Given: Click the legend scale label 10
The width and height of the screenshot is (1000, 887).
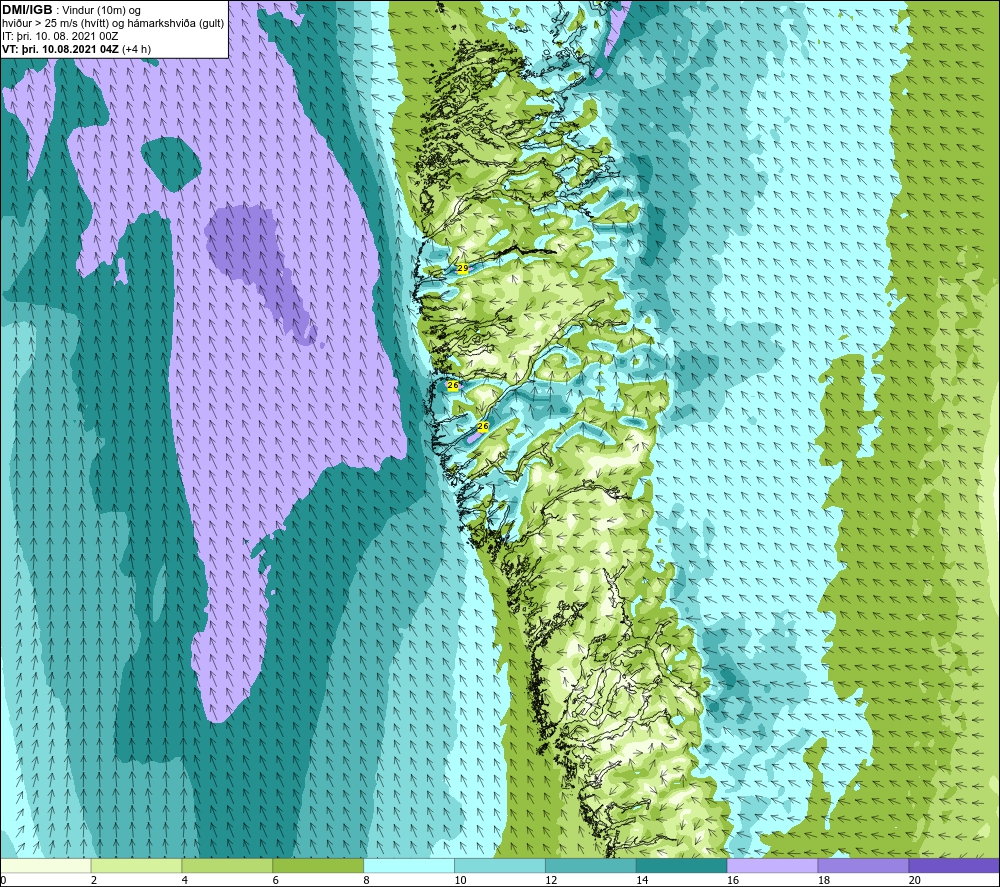Looking at the screenshot, I should (x=460, y=880).
